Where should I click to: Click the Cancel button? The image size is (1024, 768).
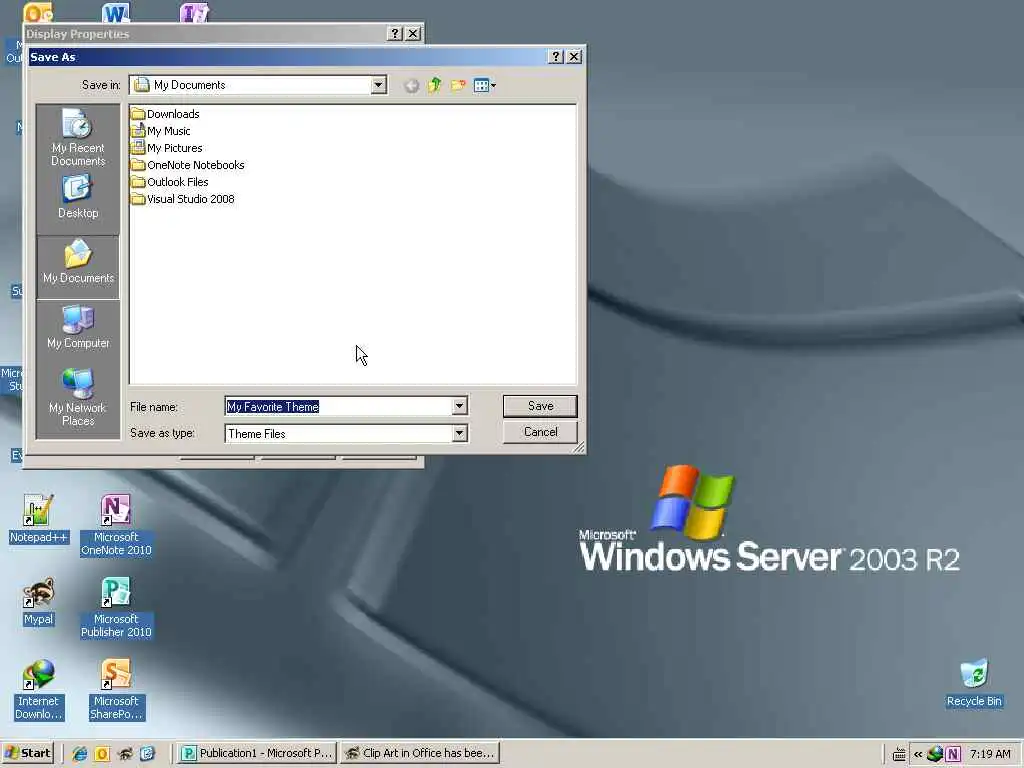coord(540,432)
